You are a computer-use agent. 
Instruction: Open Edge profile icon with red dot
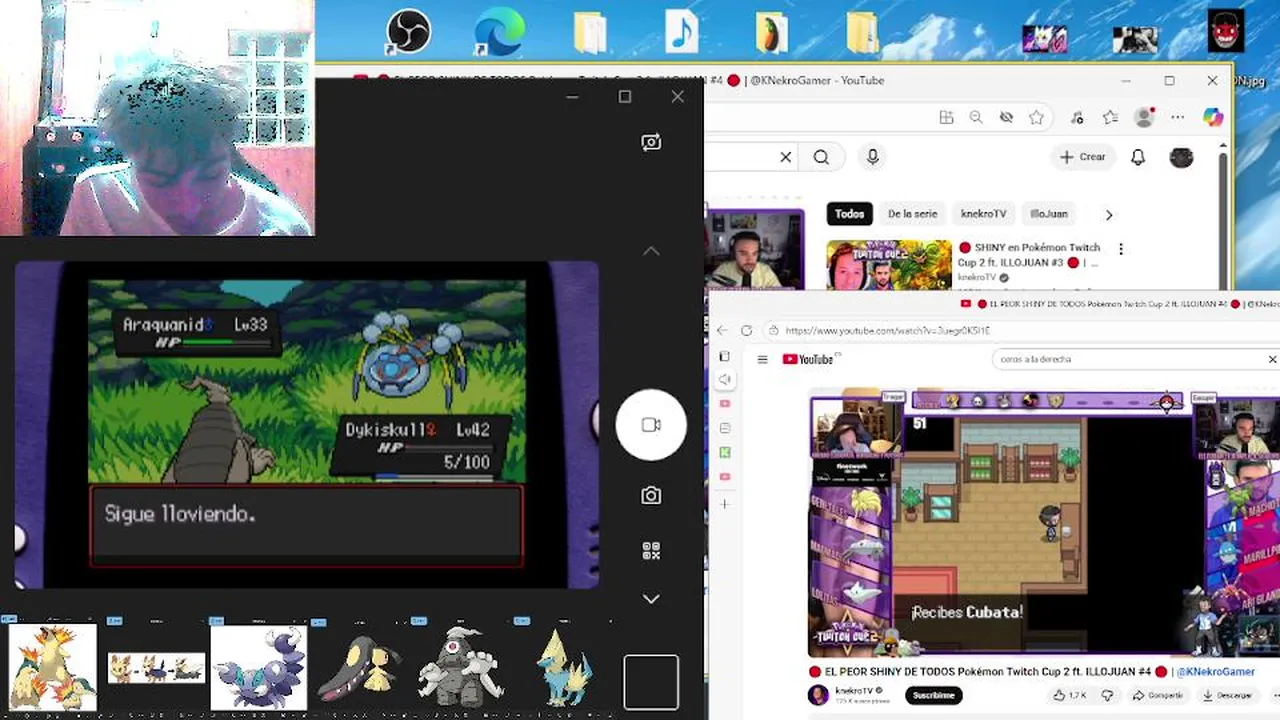point(1146,116)
